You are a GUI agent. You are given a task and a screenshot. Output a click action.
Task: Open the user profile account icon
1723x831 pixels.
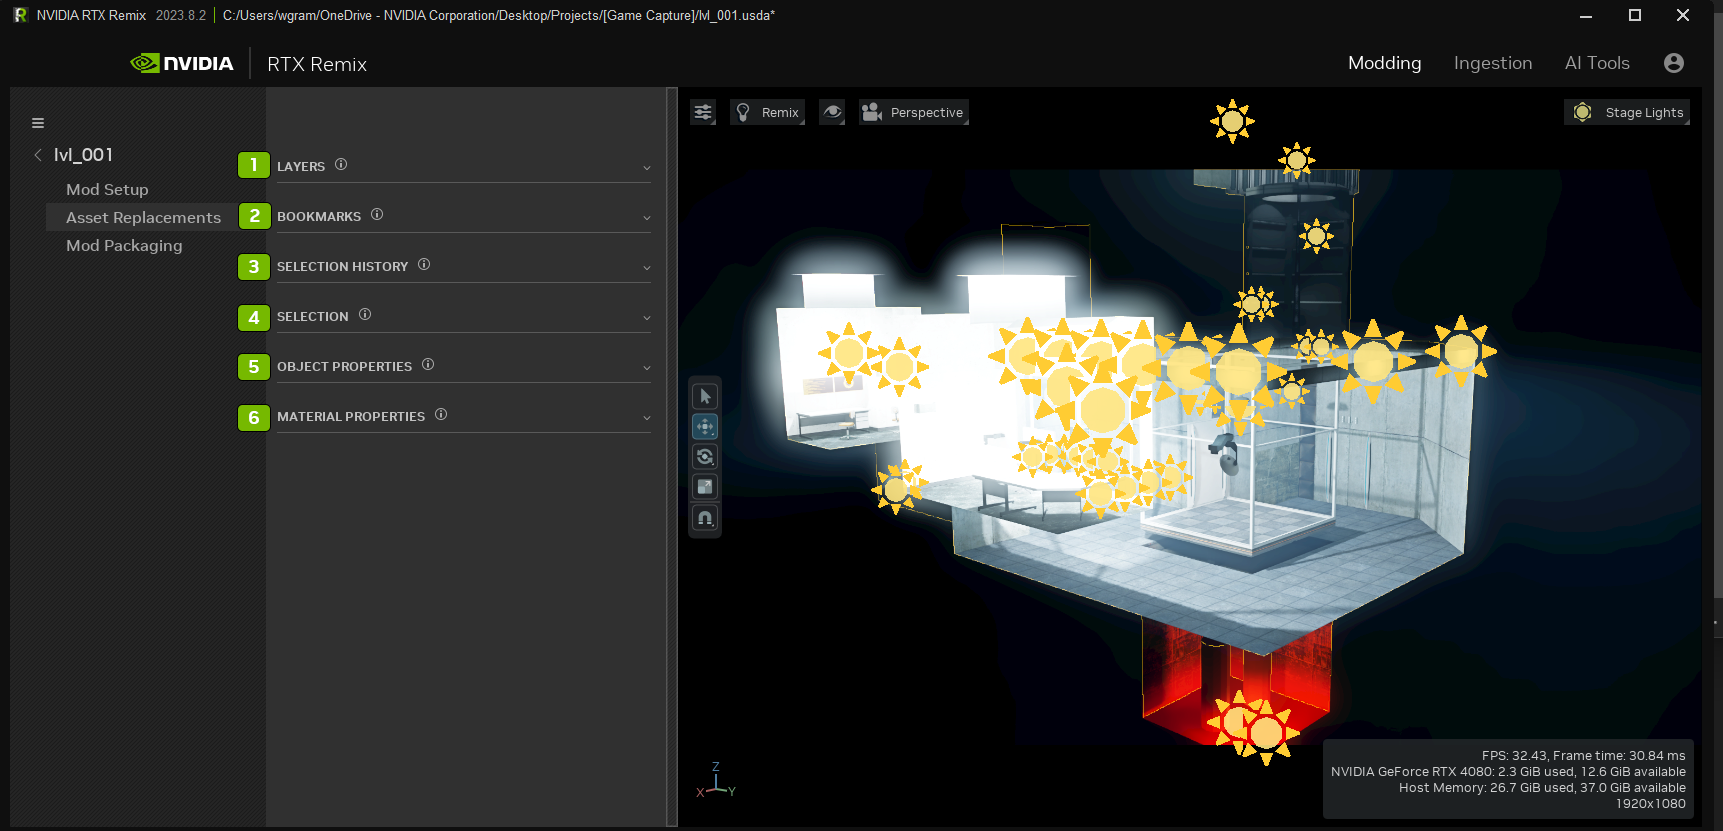click(x=1674, y=63)
